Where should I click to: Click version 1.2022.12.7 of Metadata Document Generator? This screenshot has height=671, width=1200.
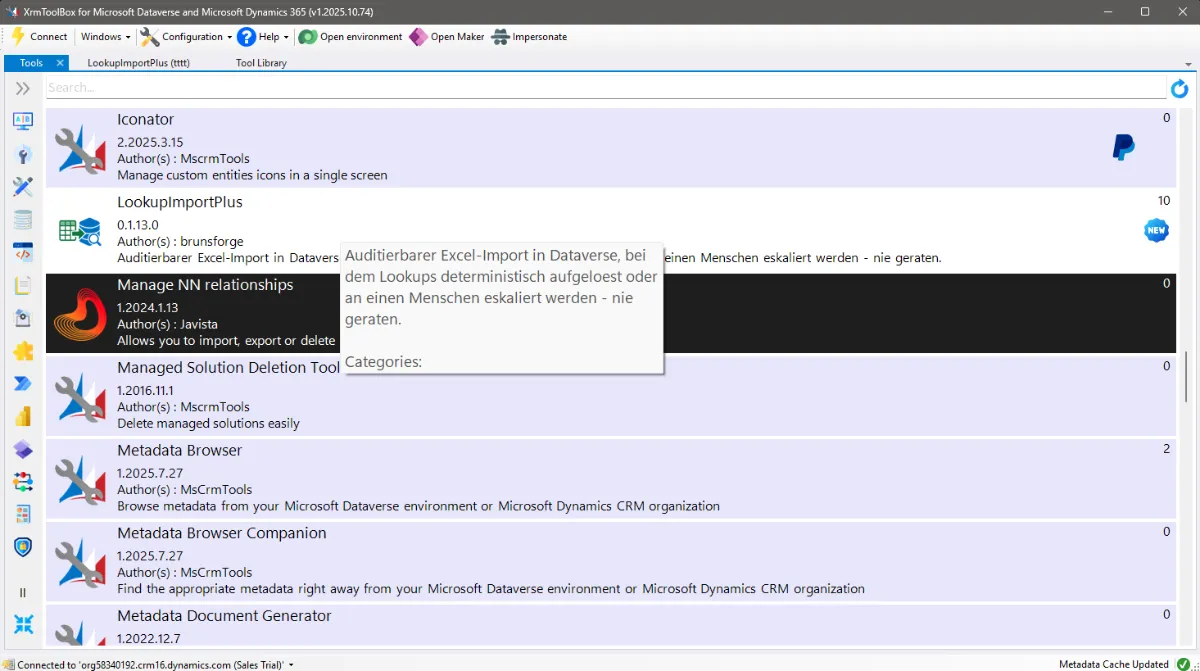pyautogui.click(x=150, y=638)
